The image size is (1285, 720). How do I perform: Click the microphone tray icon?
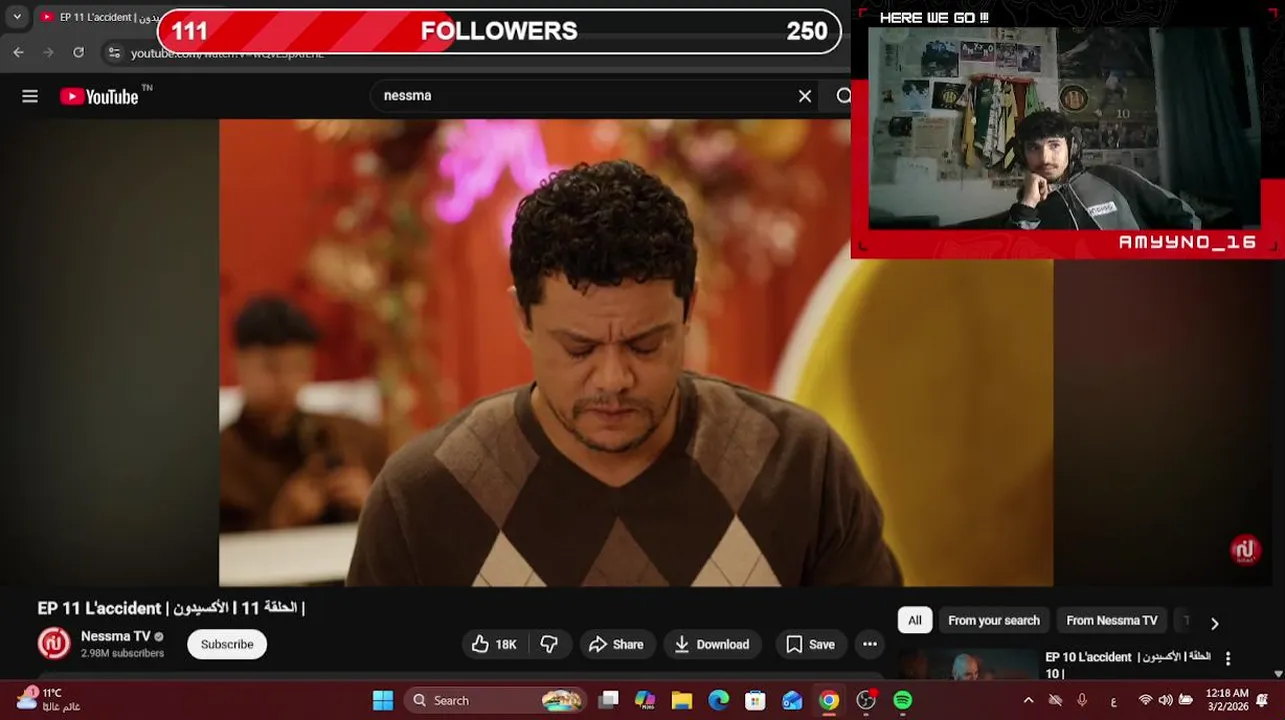1082,700
